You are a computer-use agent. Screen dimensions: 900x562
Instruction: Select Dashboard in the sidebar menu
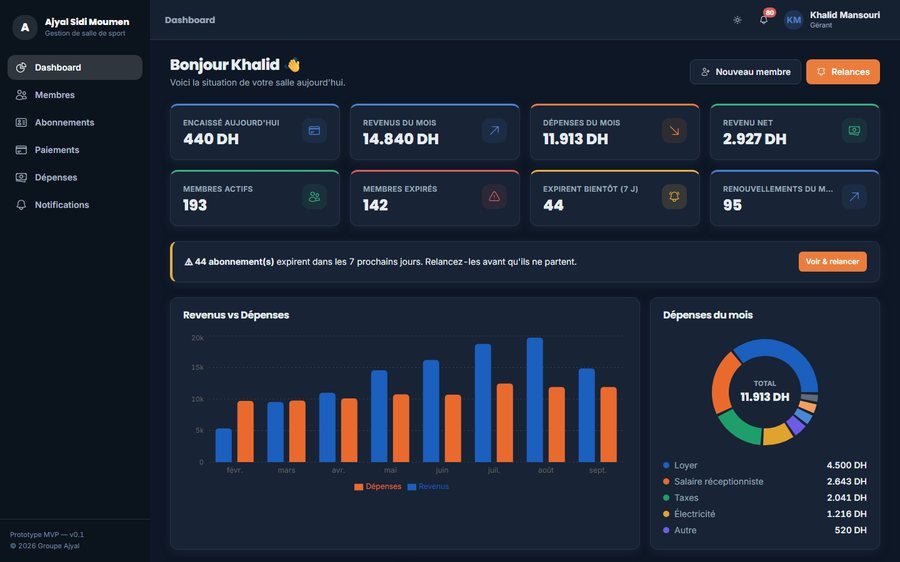pyautogui.click(x=75, y=68)
